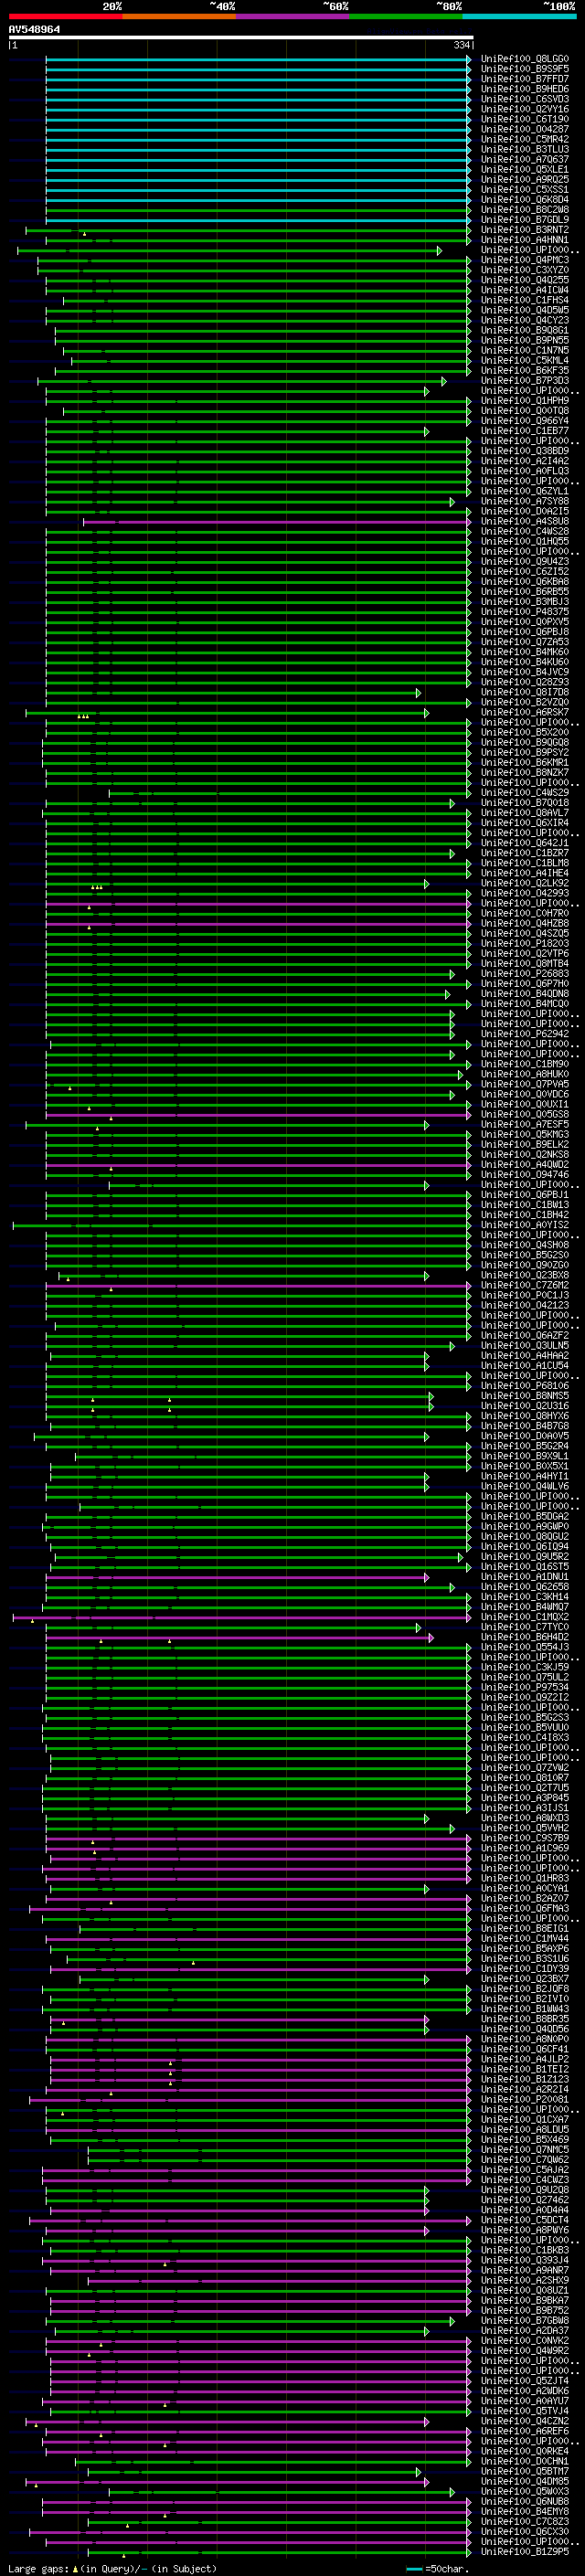Screen dimensions: 585x2576
Task: Select hit label UniRef100_Q4CY23
Action: 525,320
